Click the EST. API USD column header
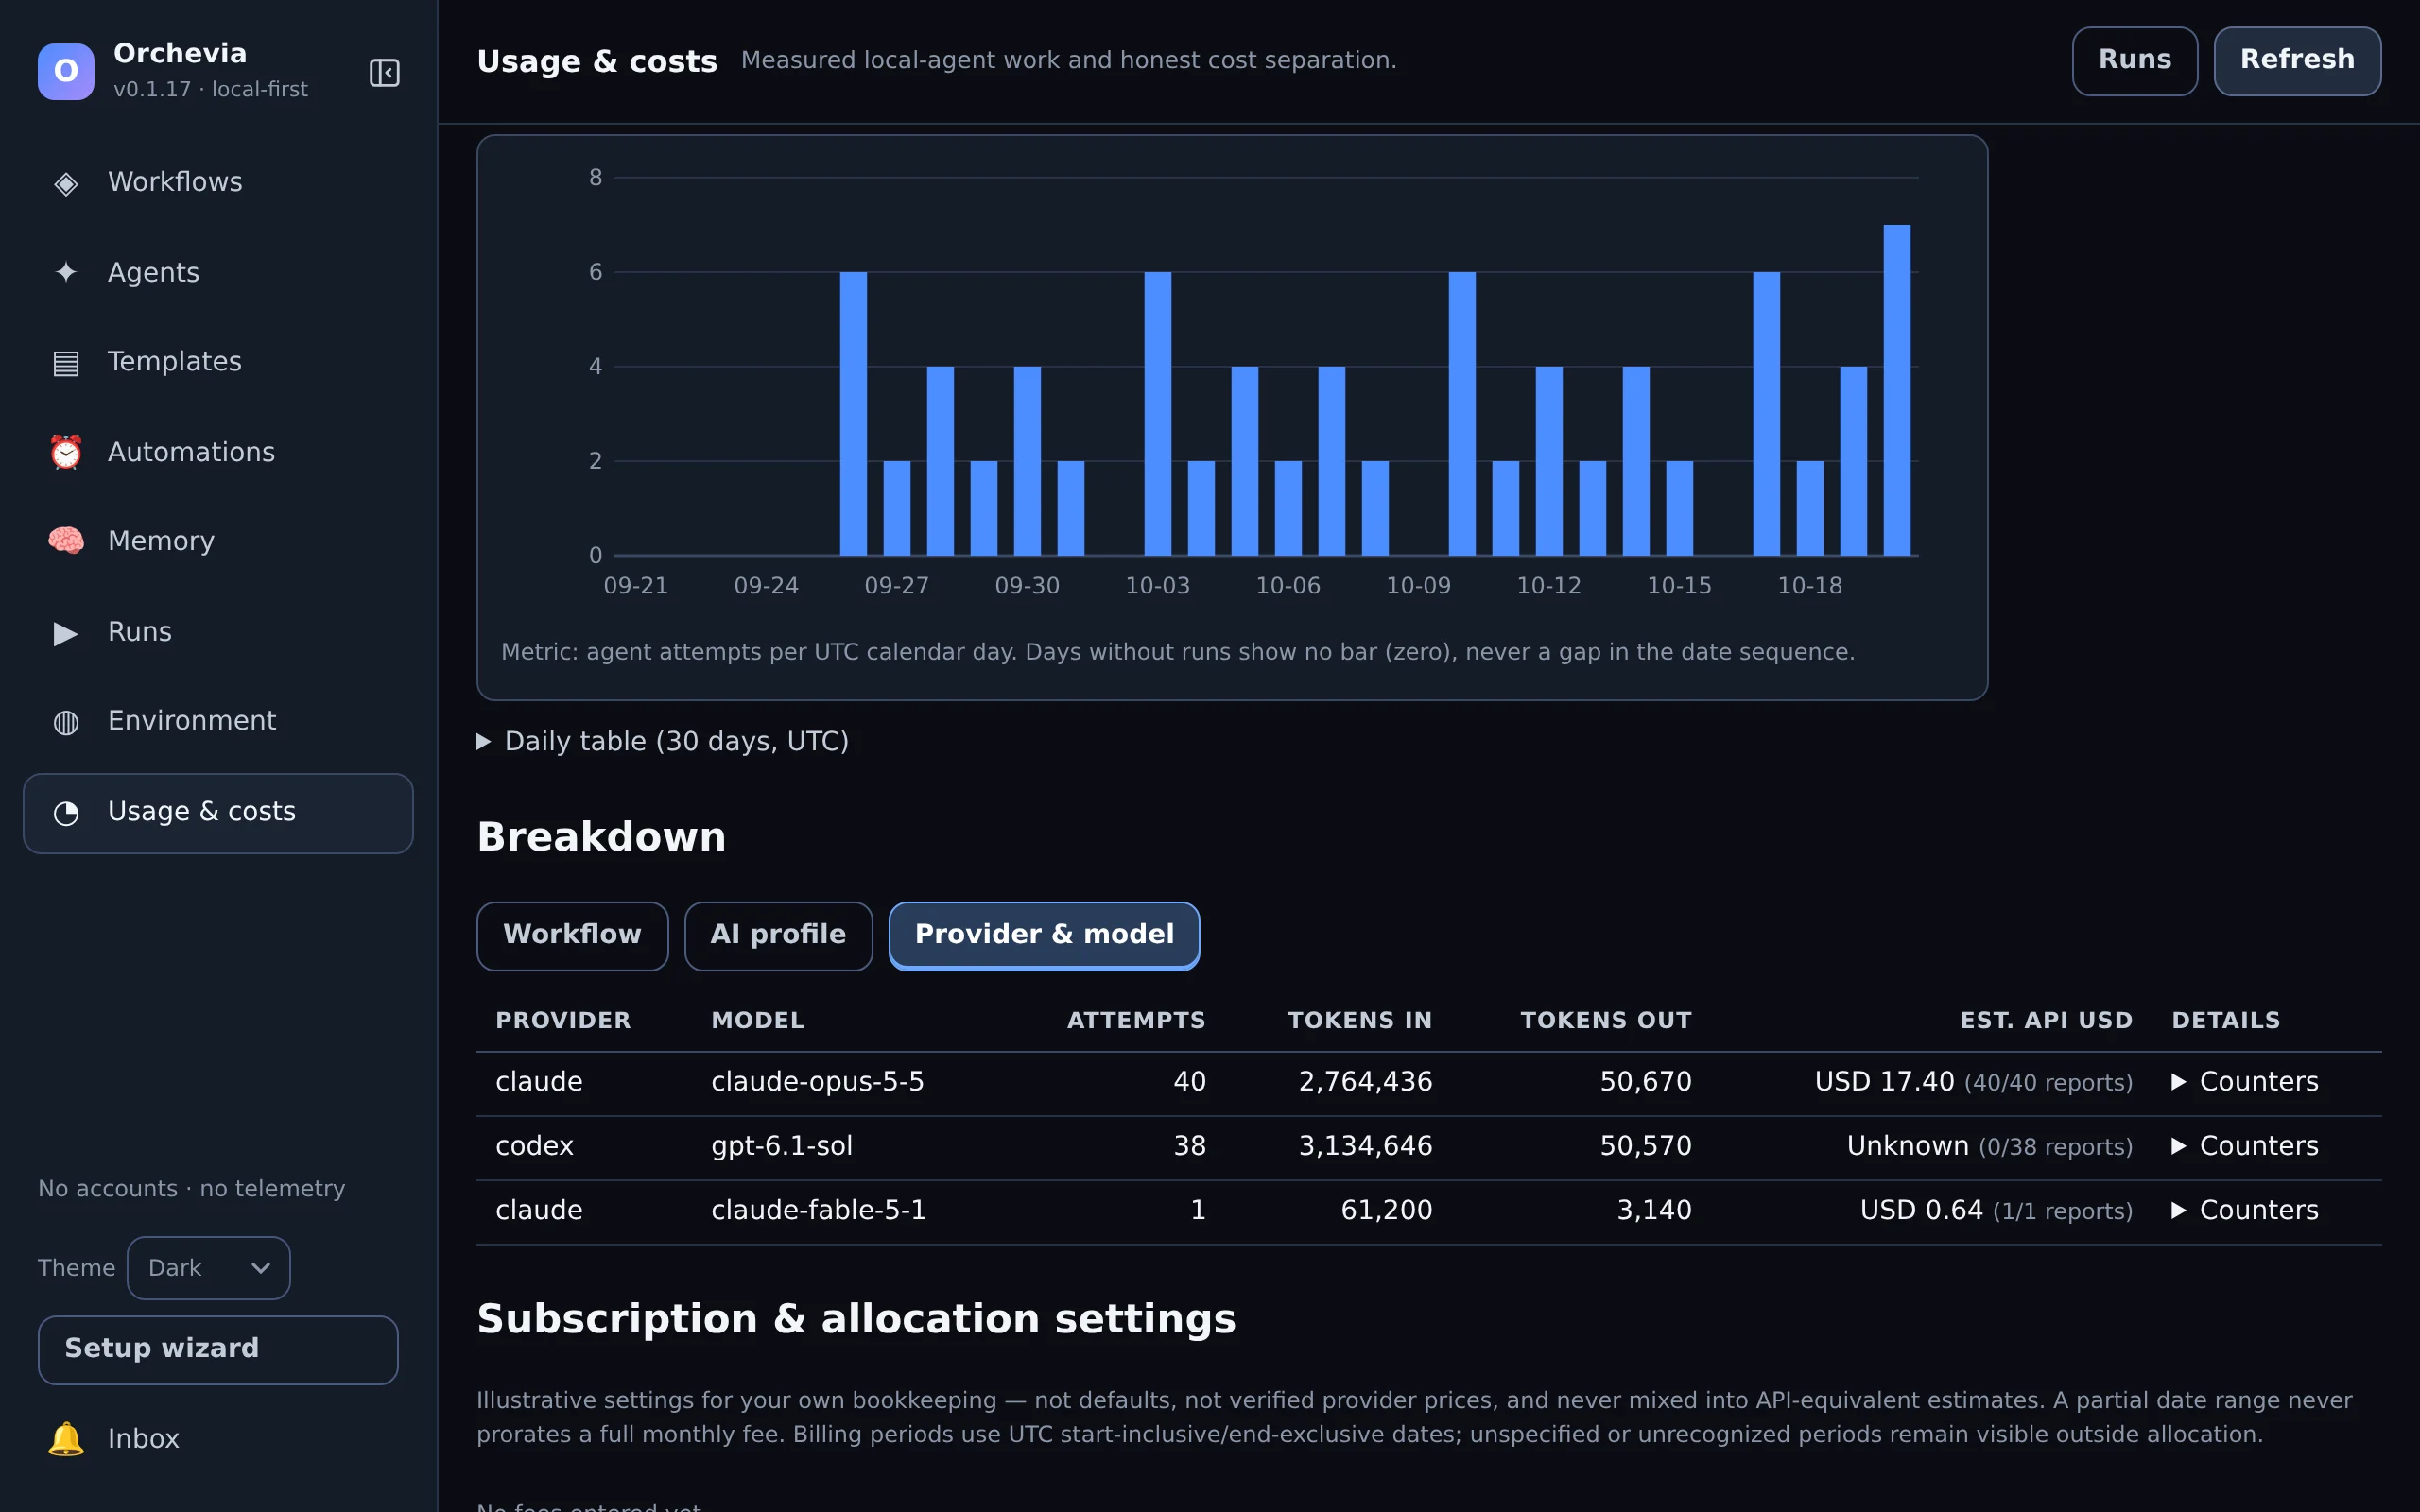Image resolution: width=2420 pixels, height=1512 pixels. point(2046,1021)
